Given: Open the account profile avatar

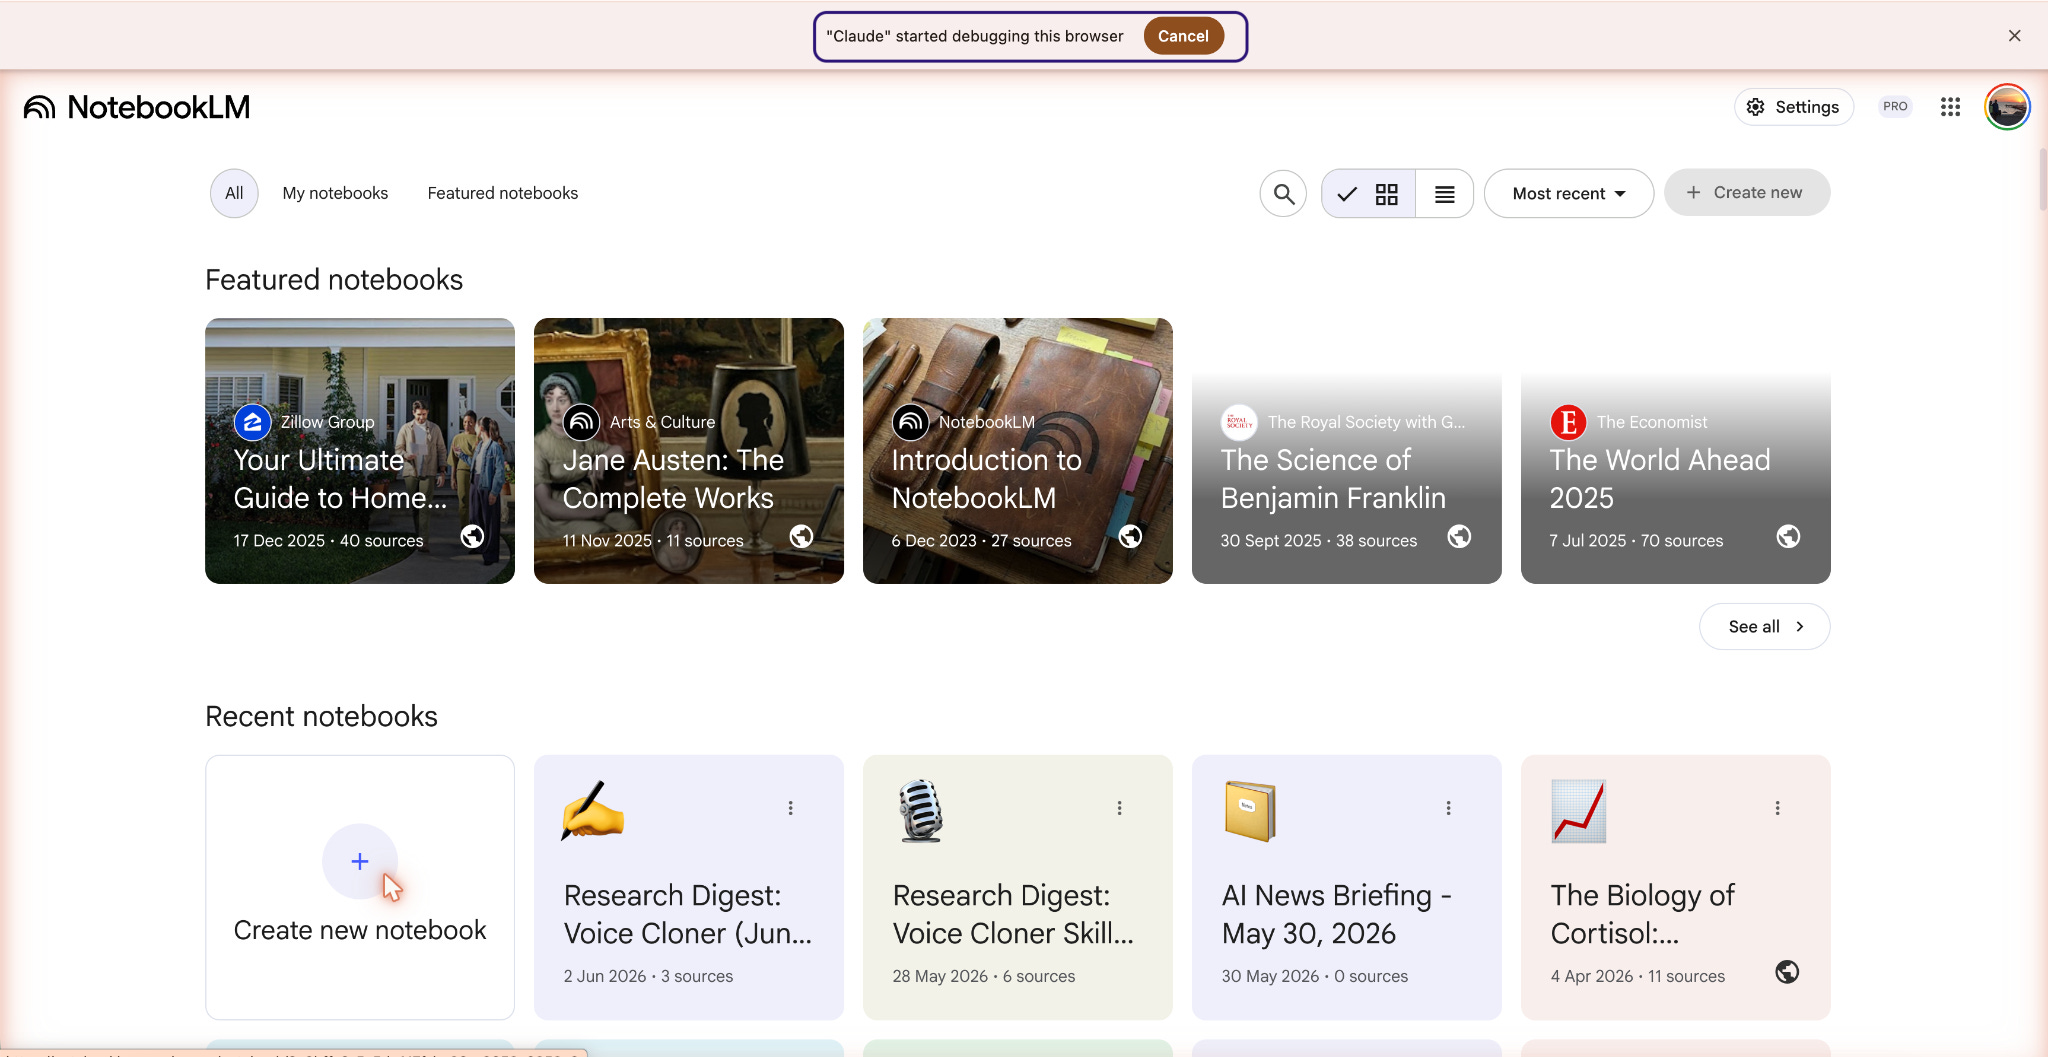Looking at the screenshot, I should pyautogui.click(x=2007, y=107).
